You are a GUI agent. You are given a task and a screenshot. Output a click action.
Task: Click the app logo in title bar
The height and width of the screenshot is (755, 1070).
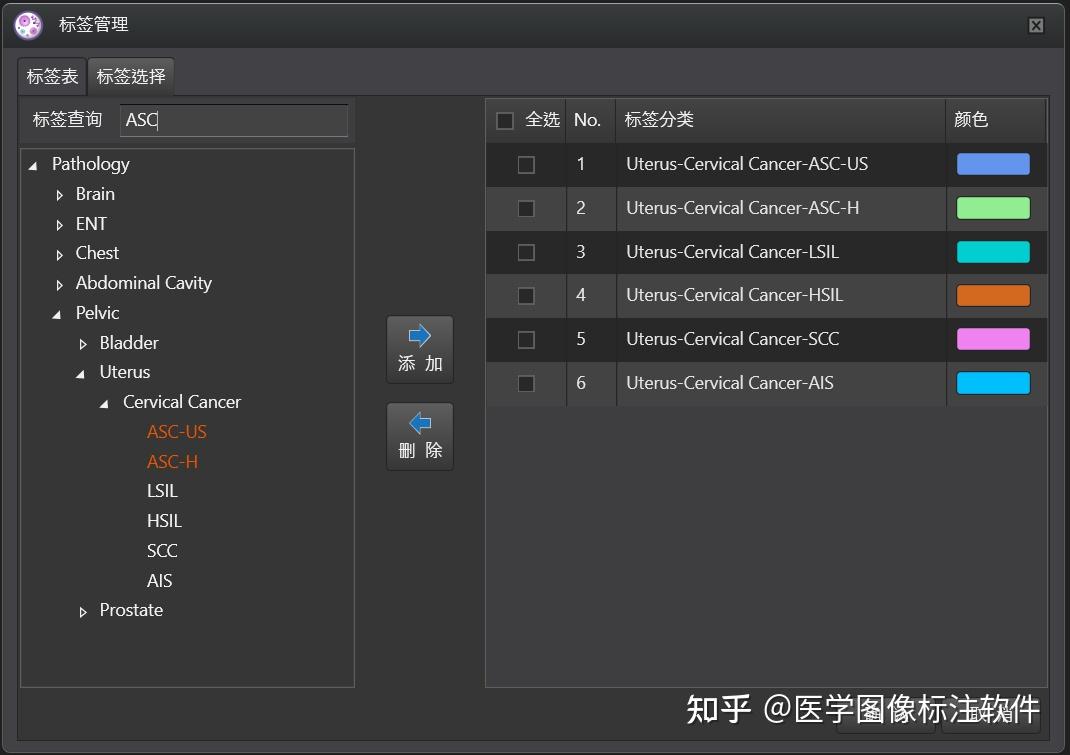[x=29, y=25]
